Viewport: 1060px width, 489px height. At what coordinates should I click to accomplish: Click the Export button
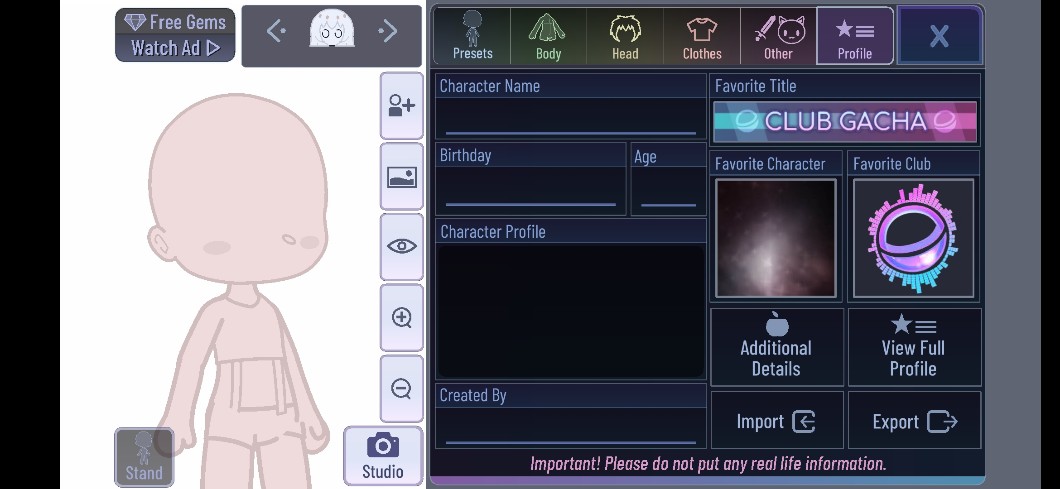point(914,420)
